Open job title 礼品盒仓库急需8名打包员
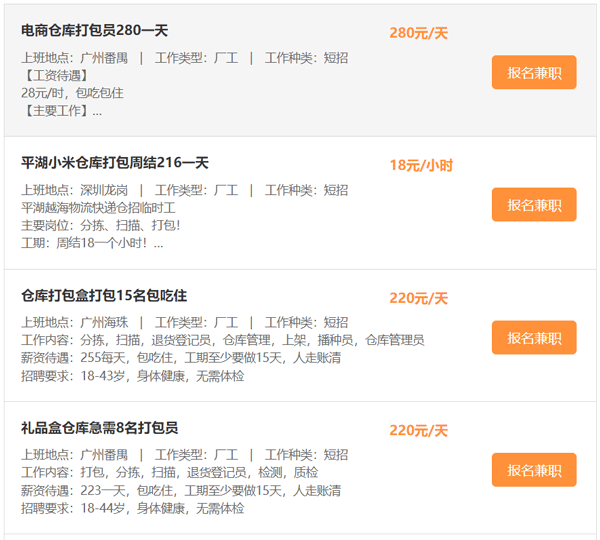 pyautogui.click(x=99, y=428)
